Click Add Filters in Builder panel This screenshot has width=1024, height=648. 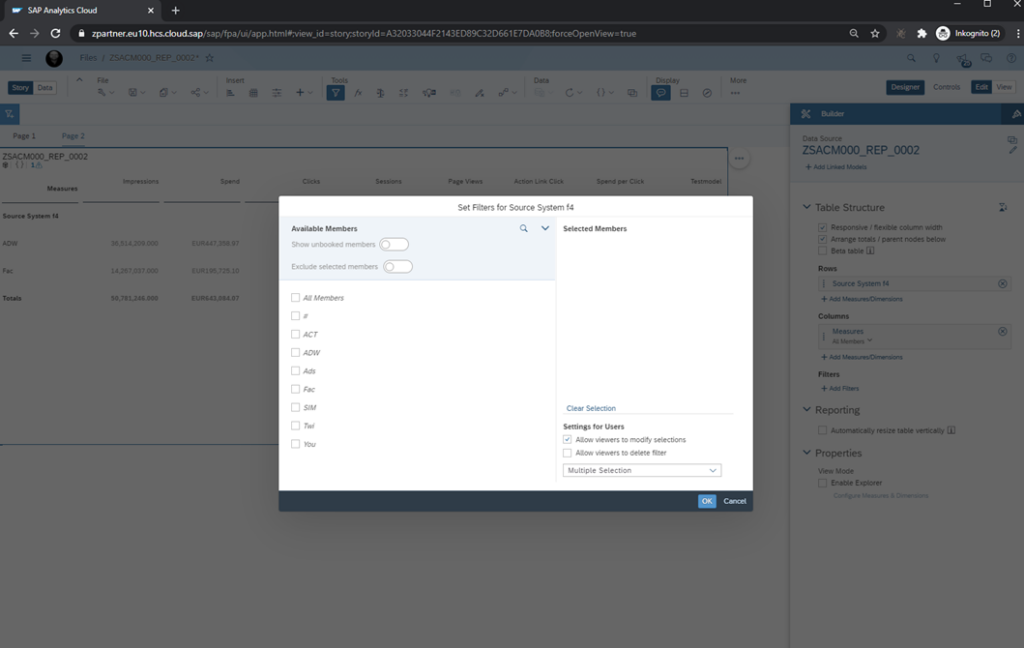click(x=840, y=389)
